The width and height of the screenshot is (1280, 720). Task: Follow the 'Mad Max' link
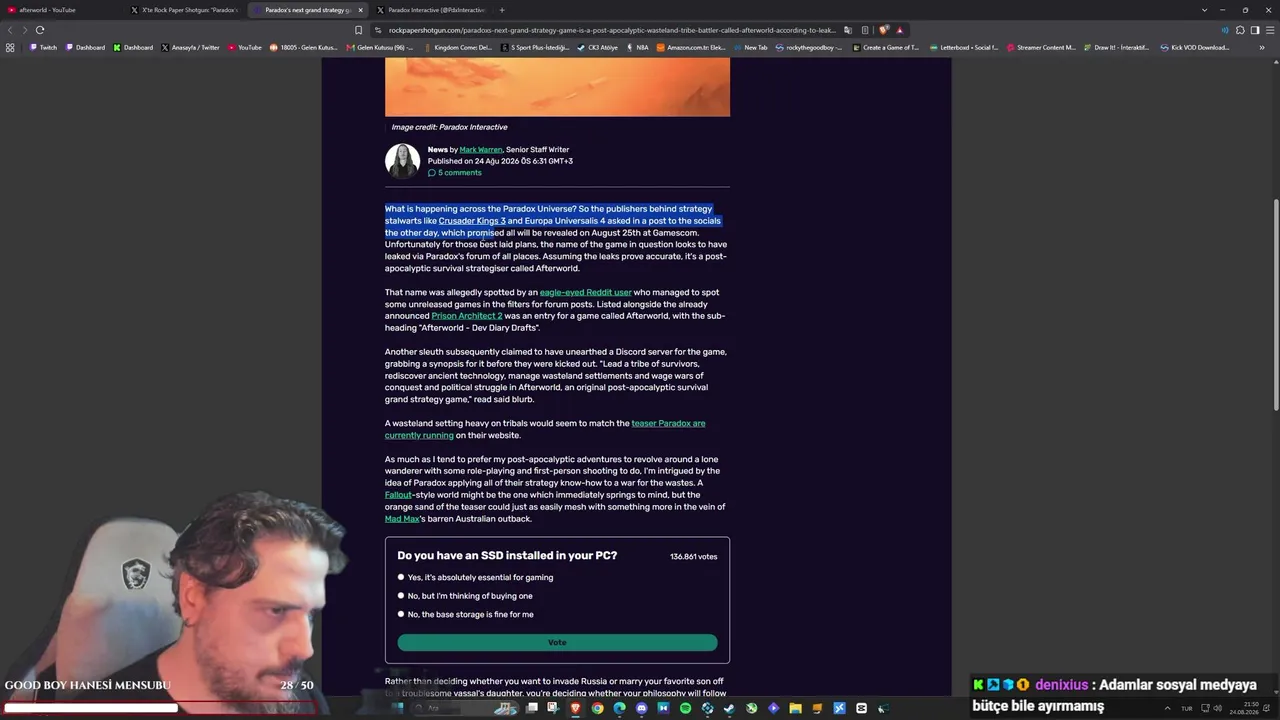(402, 519)
